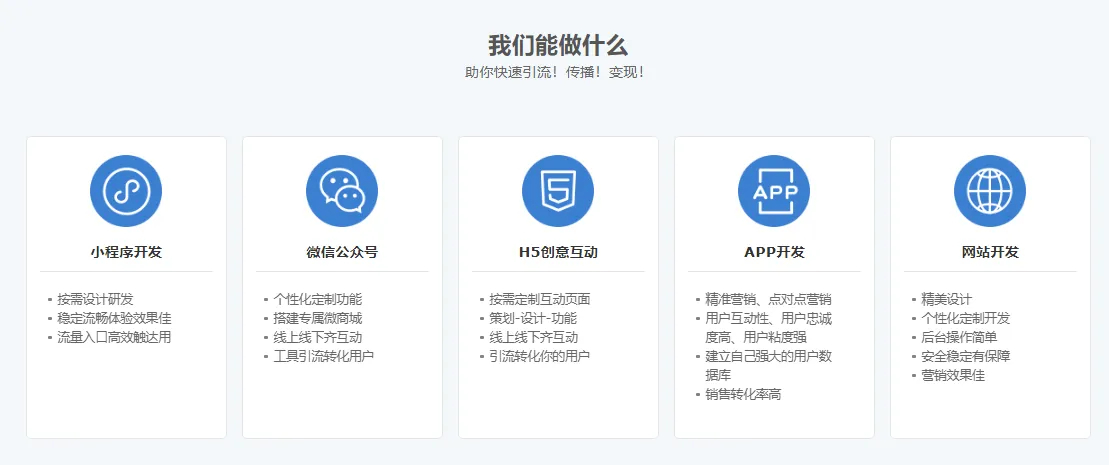This screenshot has width=1109, height=465.
Task: Click 流量入口高效触达用 list item
Action: point(114,337)
